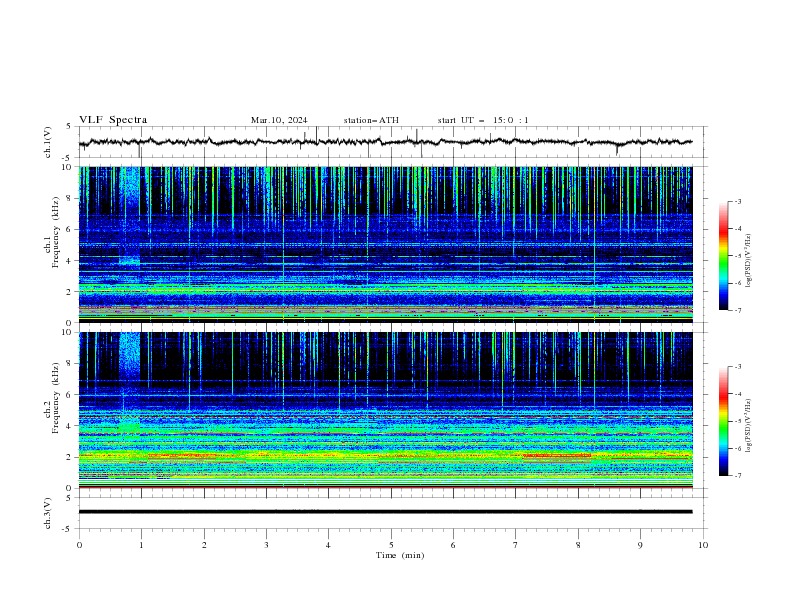Click time axis tick label "2"
792x612 pixels.
(204, 545)
